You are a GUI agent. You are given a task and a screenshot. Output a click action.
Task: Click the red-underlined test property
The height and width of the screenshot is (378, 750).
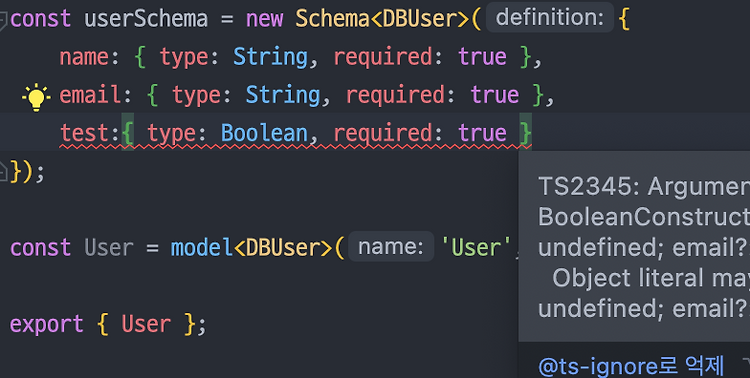[85, 133]
